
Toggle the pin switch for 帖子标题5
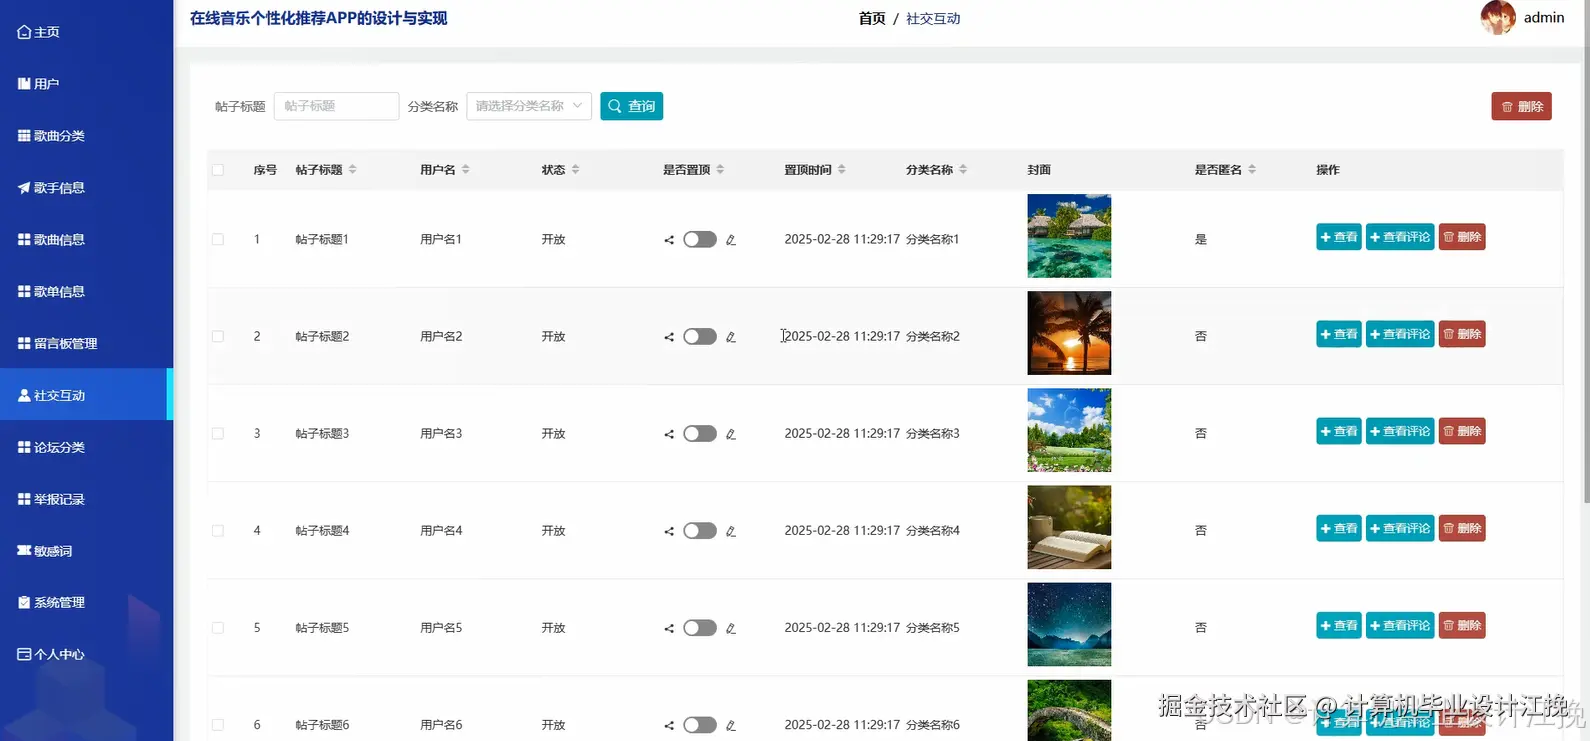pyautogui.click(x=700, y=627)
